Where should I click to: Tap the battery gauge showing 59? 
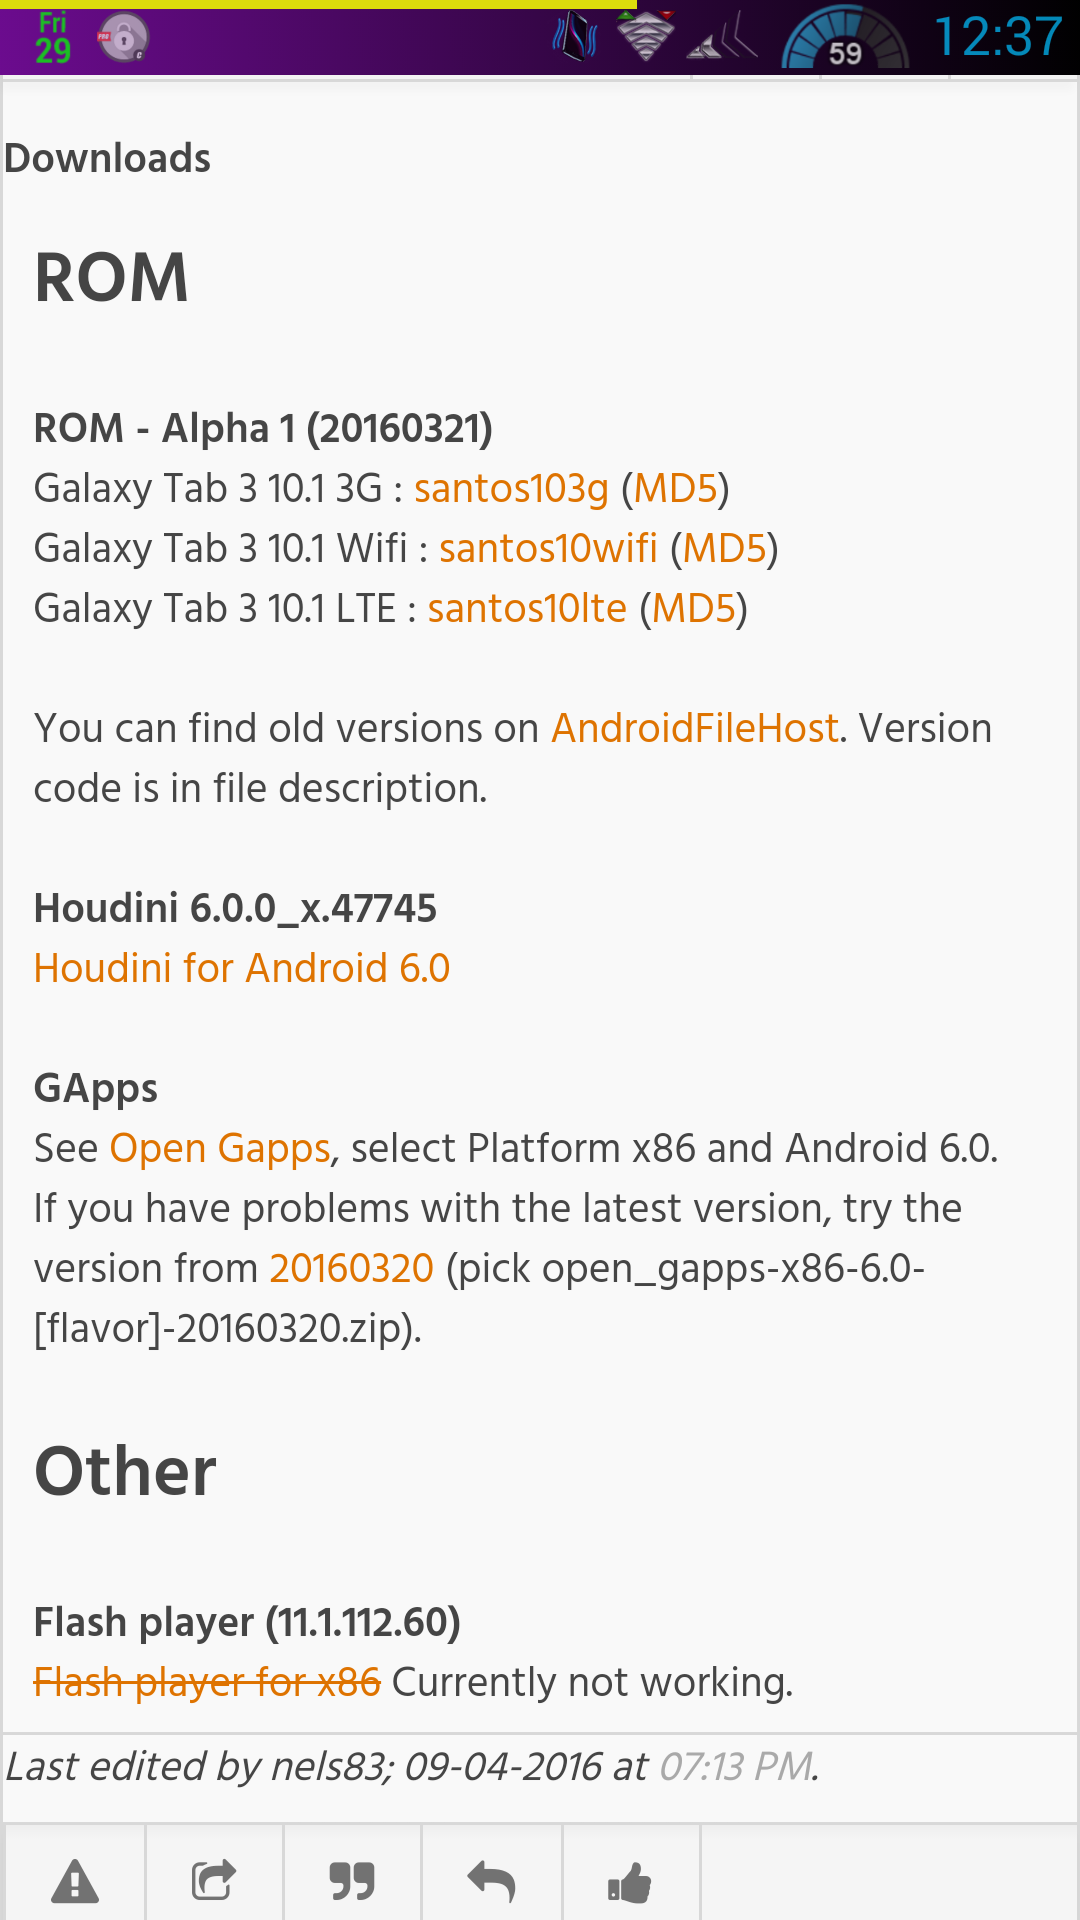(x=845, y=38)
